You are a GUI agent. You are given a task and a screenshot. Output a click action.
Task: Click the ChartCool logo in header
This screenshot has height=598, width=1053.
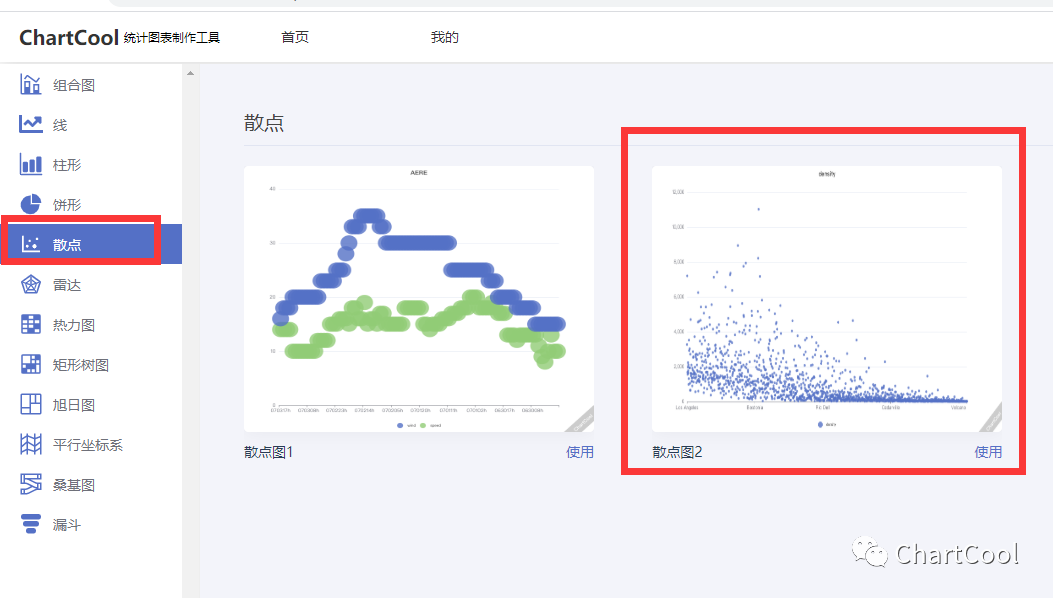[69, 38]
